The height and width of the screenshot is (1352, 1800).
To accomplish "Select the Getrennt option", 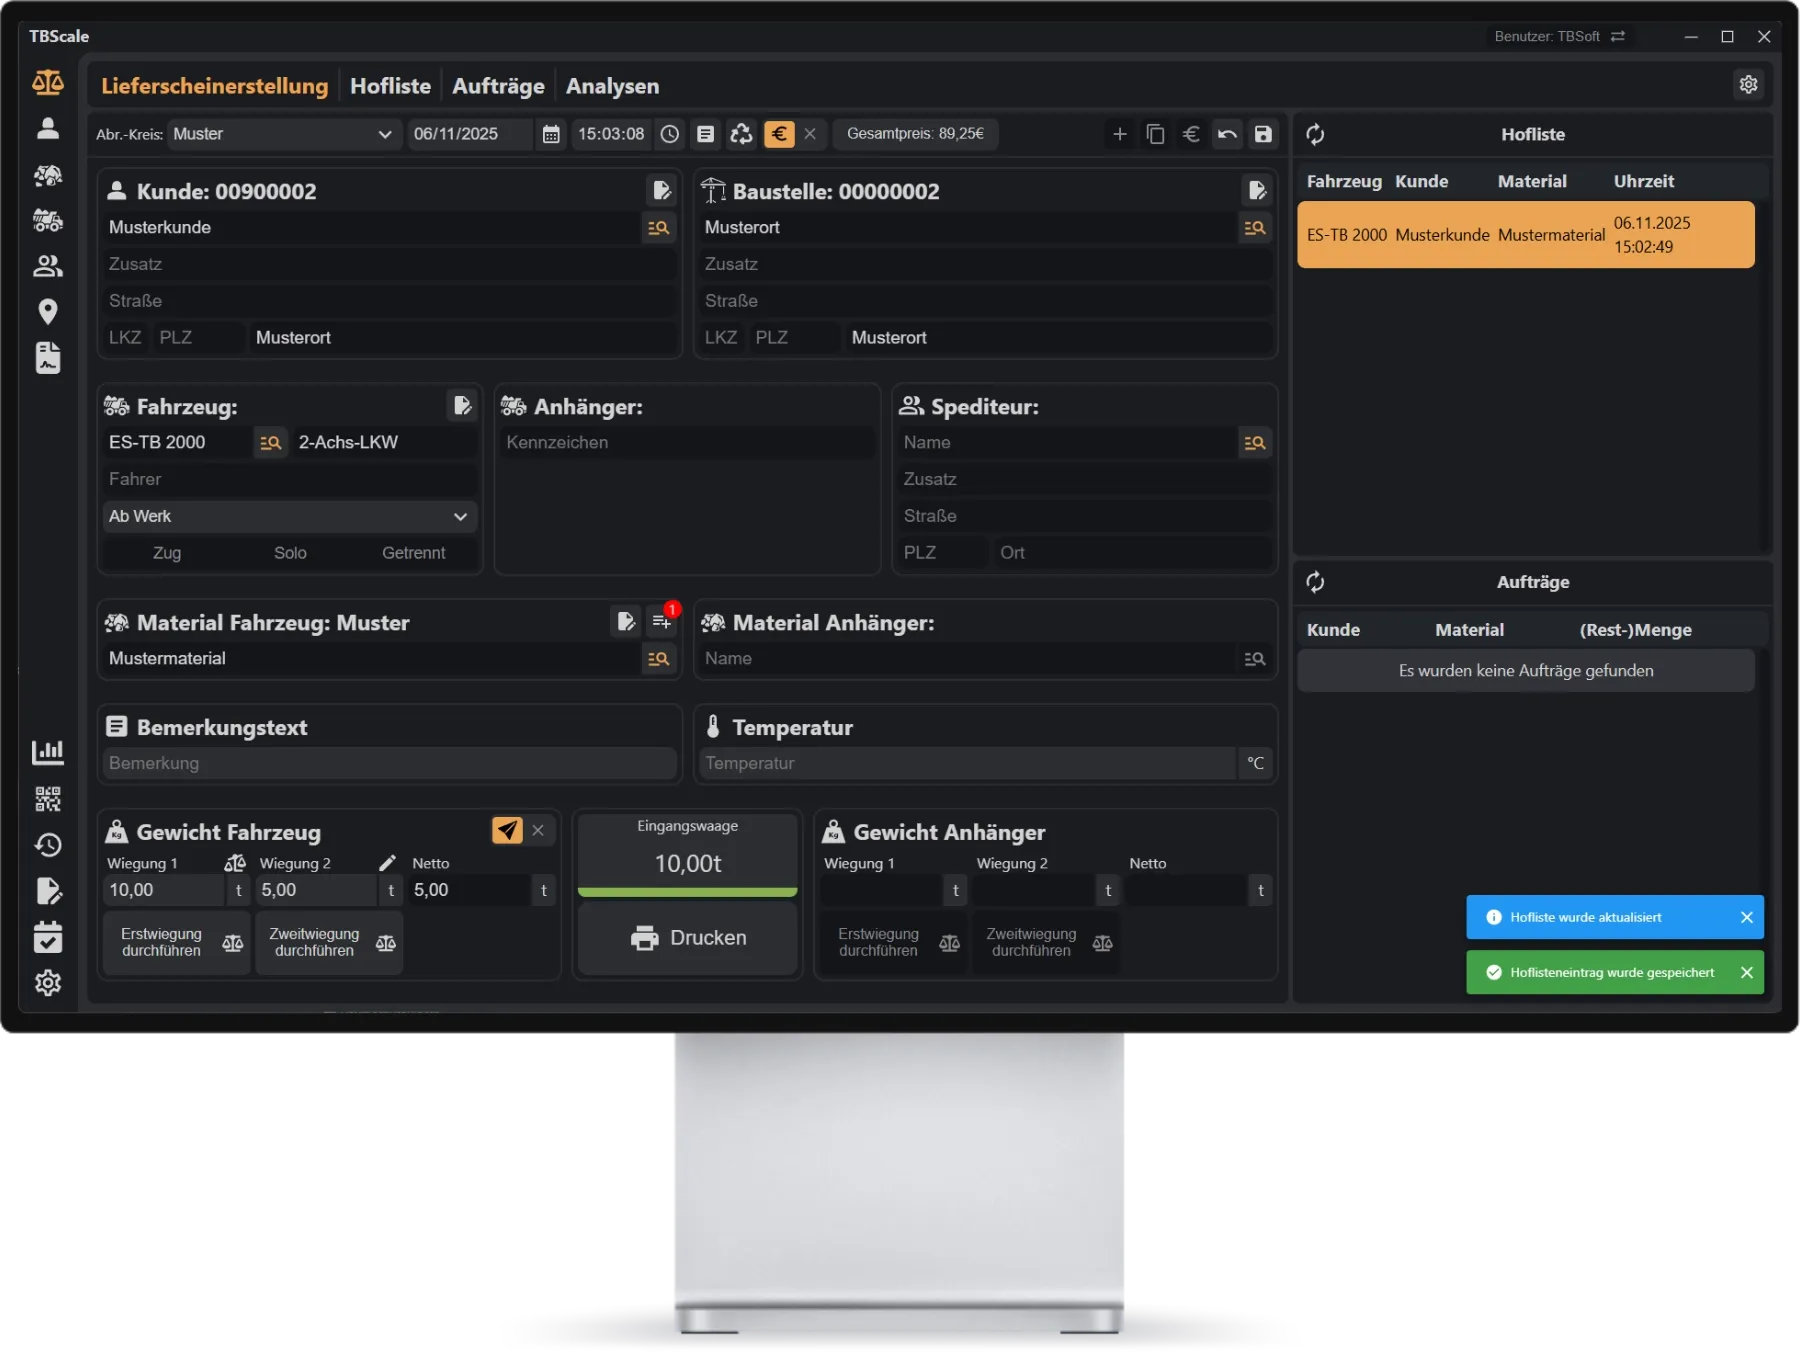I will coord(413,553).
